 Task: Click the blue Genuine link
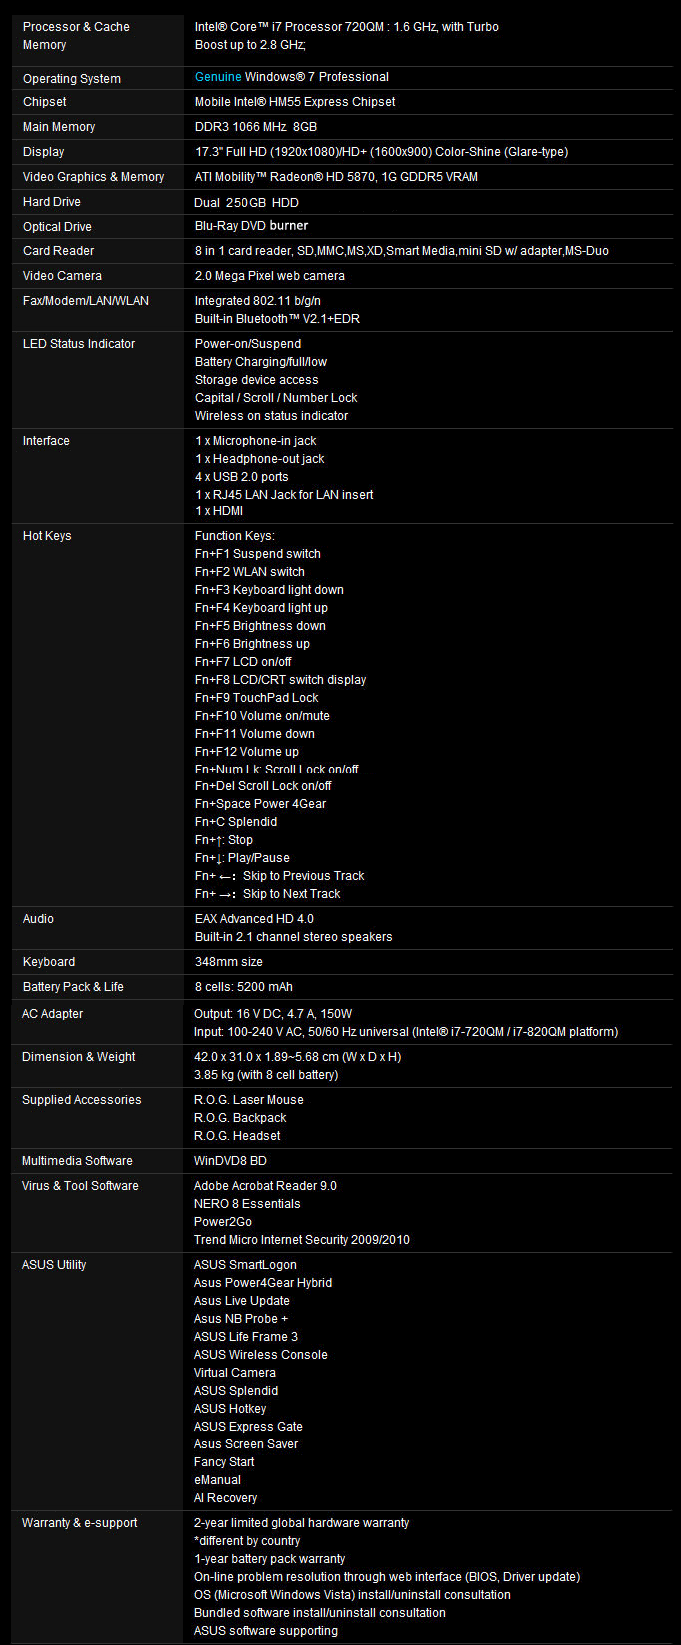click(x=218, y=77)
